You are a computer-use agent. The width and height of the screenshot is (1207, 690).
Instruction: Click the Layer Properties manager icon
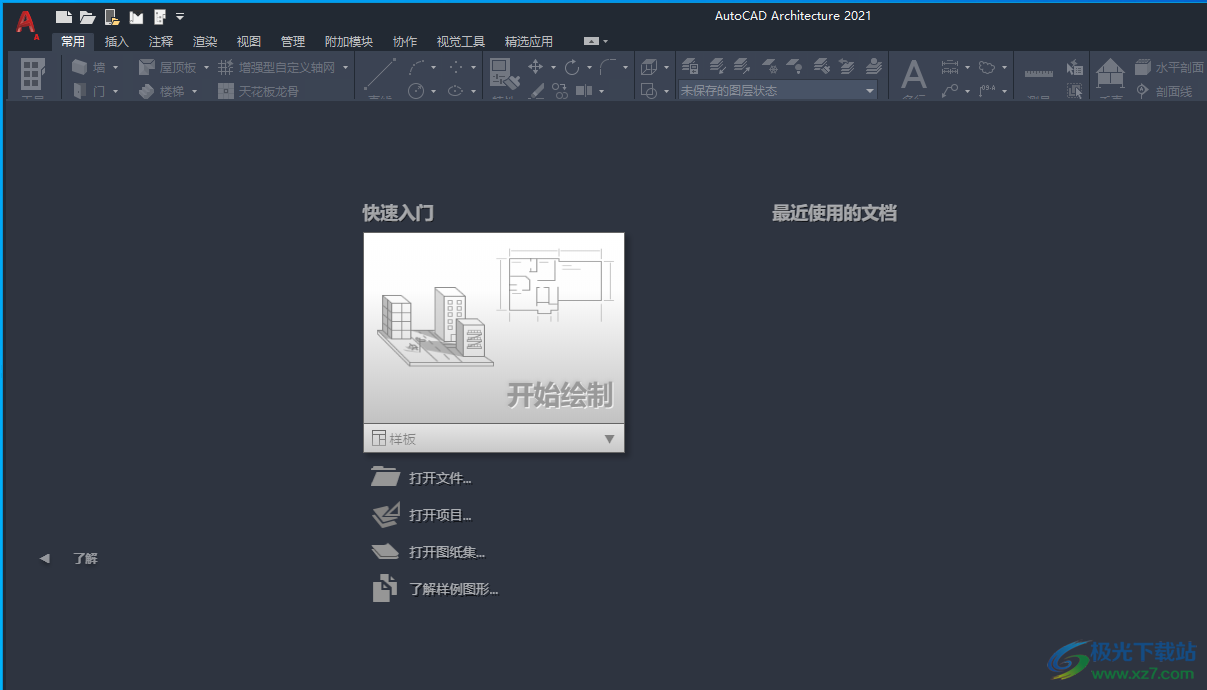691,67
